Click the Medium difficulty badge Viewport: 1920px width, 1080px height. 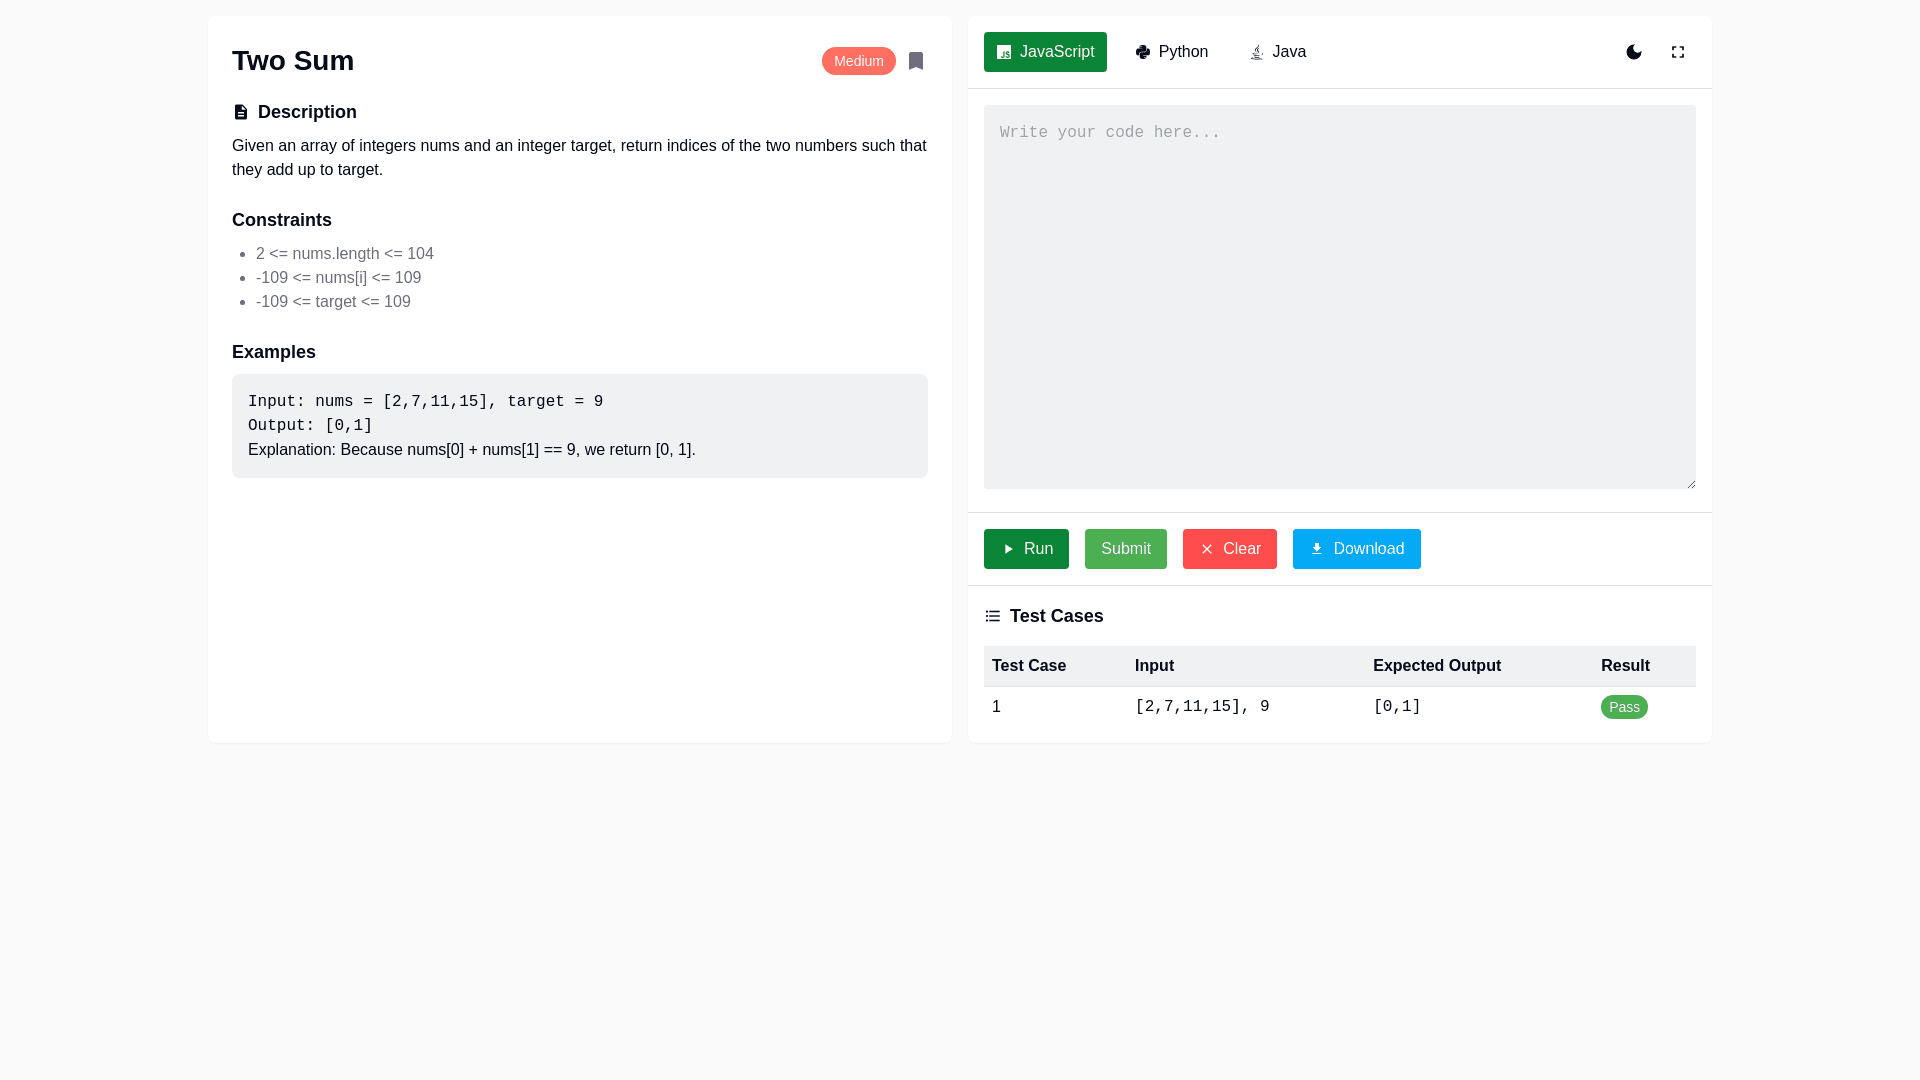click(x=858, y=61)
